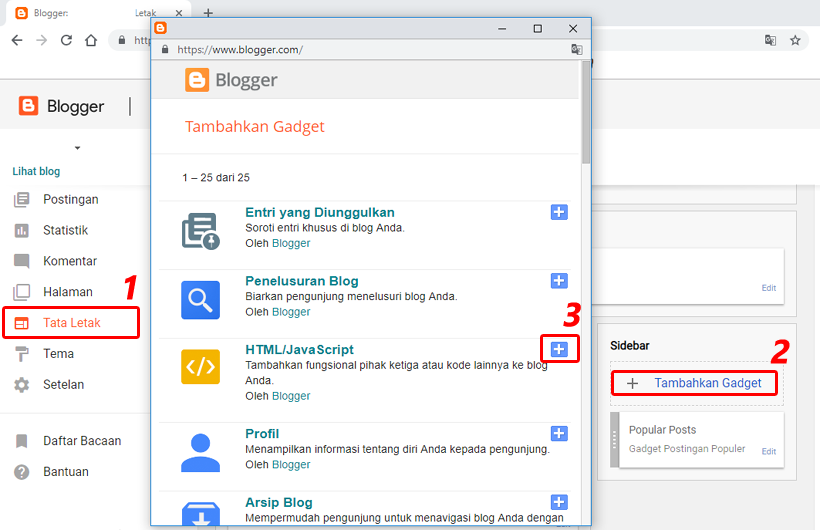Add the Arsip Blog gadget via plus icon
This screenshot has width=820, height=530.
pos(559,502)
